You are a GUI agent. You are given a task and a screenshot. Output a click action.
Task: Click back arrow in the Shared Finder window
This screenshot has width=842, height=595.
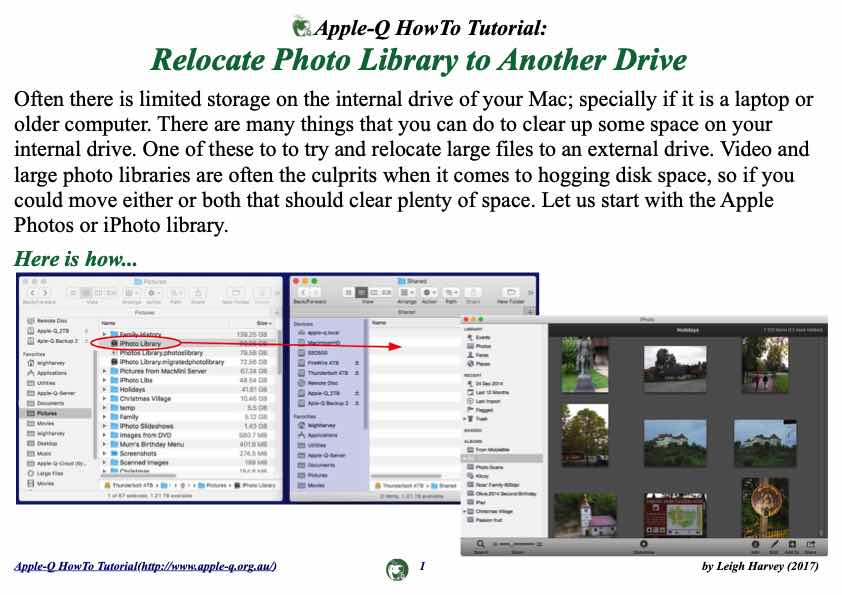coord(303,292)
